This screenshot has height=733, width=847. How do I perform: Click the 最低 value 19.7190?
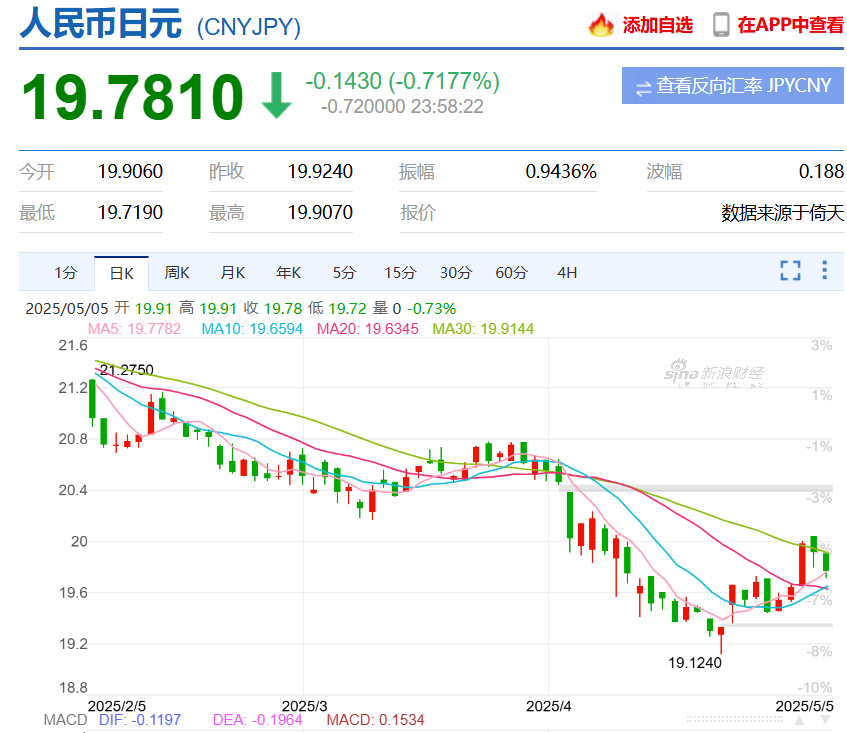point(130,212)
